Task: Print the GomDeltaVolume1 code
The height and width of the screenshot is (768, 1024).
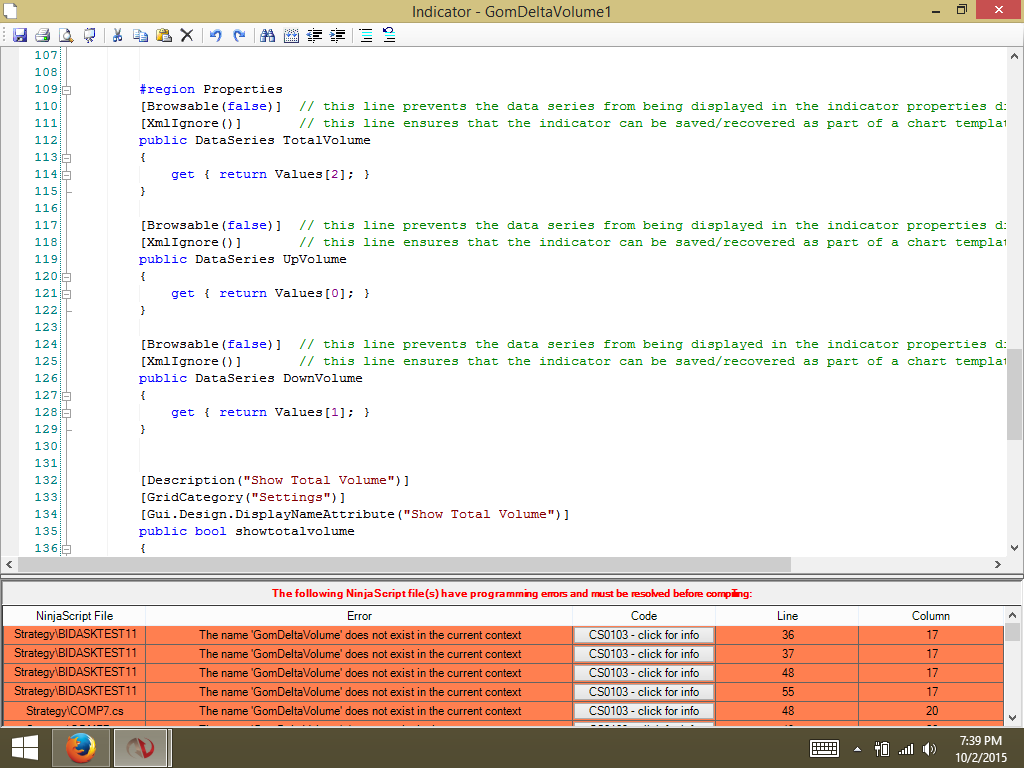Action: click(42, 35)
